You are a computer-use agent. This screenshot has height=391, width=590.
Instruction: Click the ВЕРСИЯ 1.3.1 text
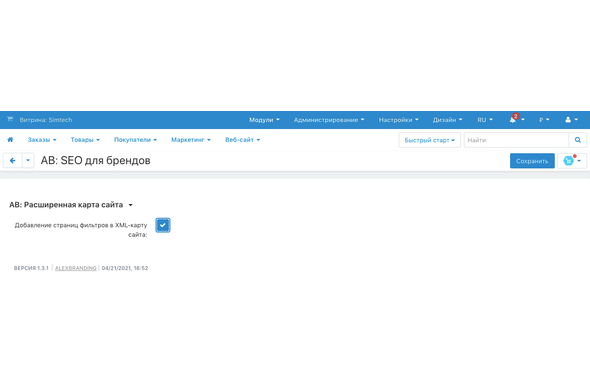click(x=31, y=268)
